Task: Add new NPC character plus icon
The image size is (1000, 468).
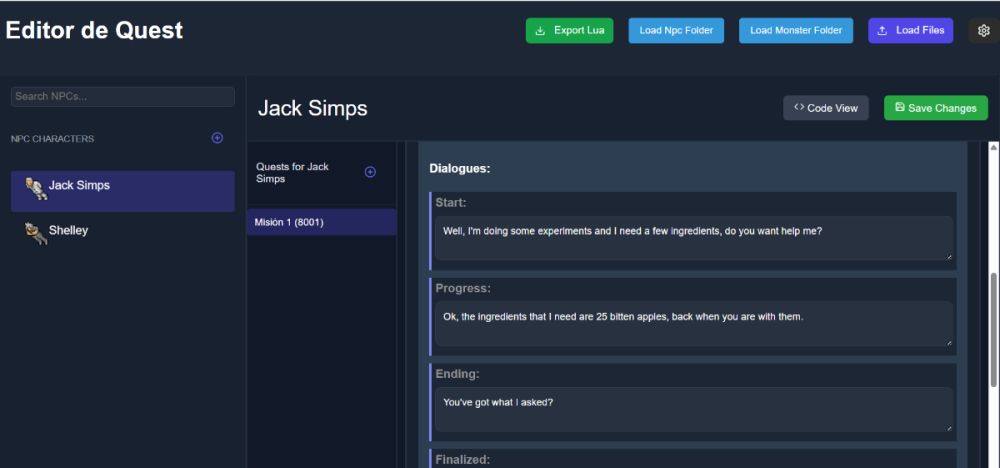Action: (x=217, y=138)
